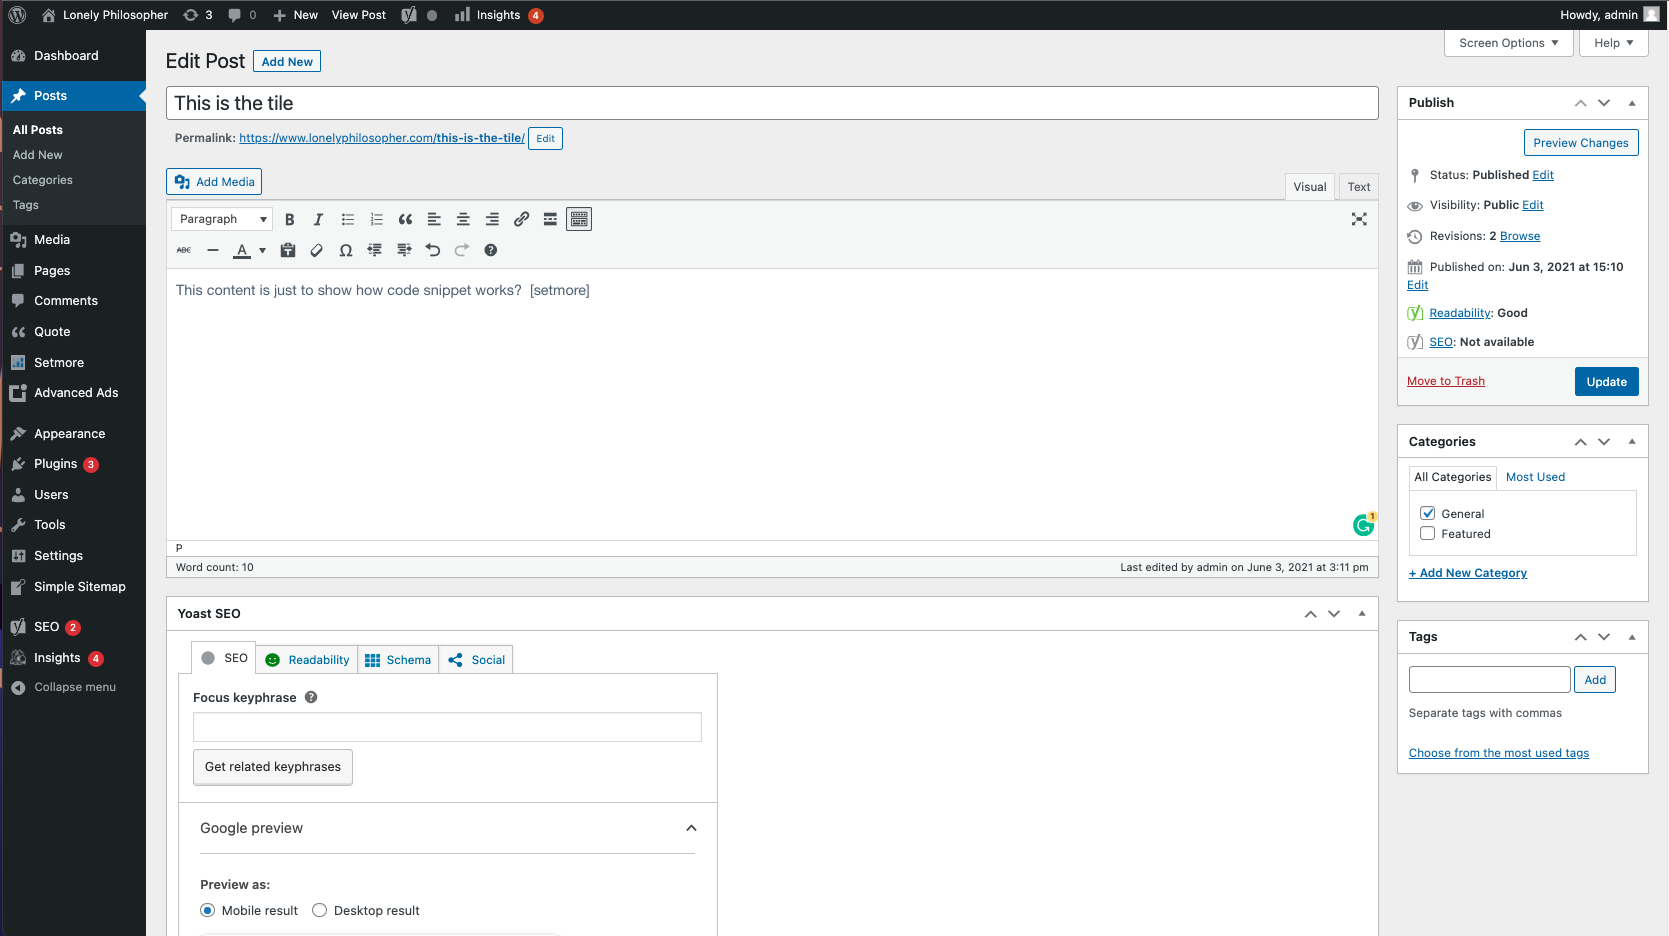The image size is (1669, 936).
Task: Align text right
Action: pos(492,220)
